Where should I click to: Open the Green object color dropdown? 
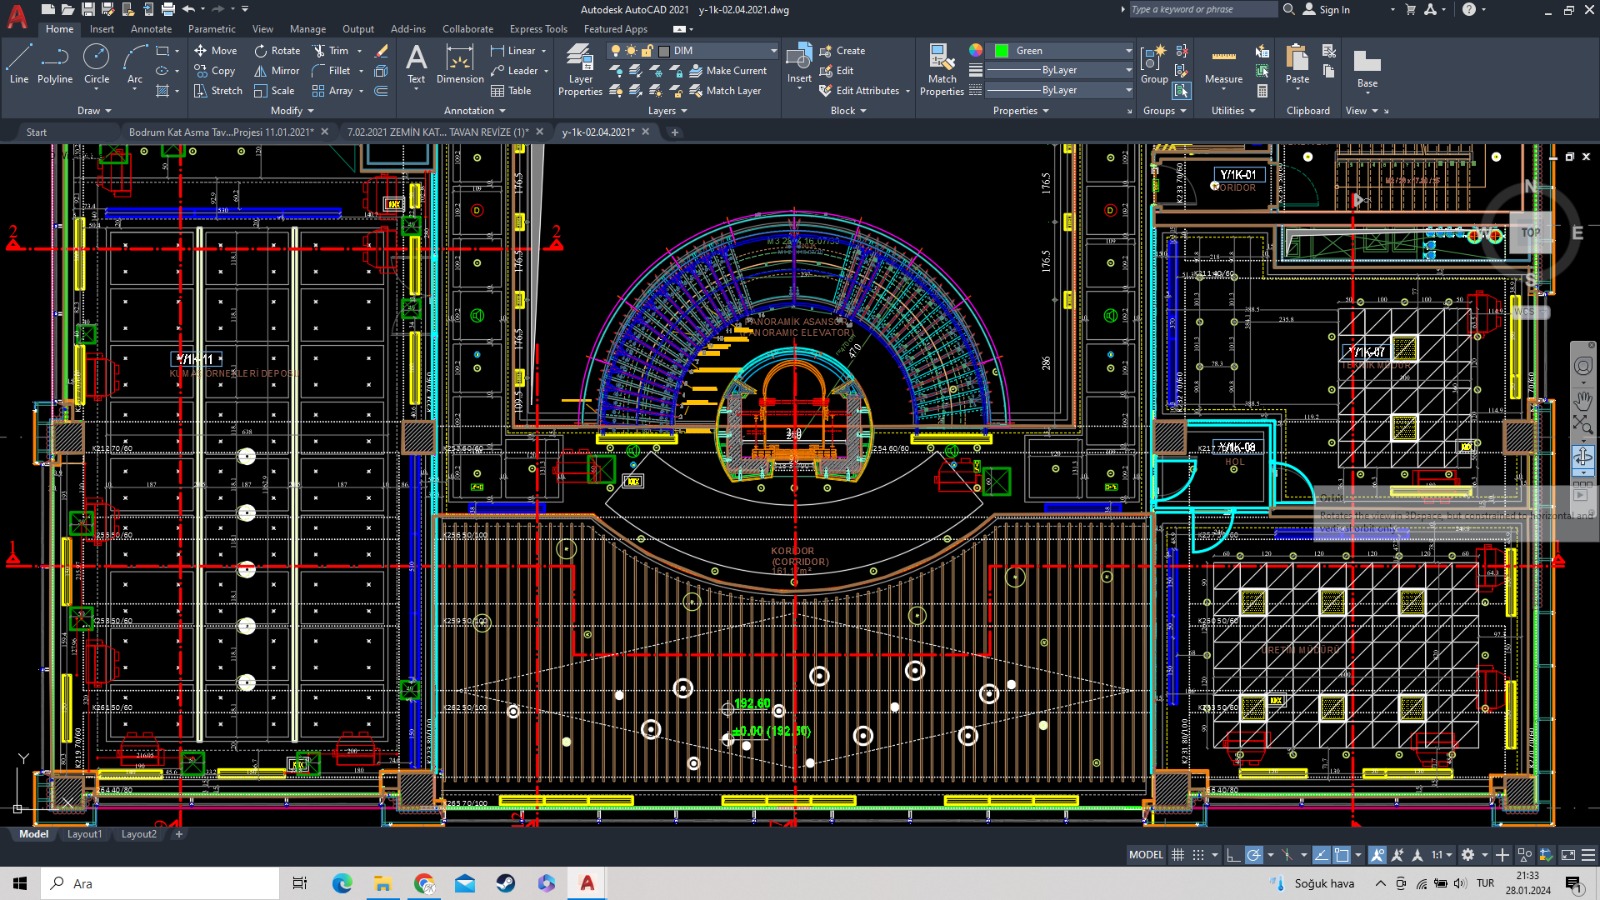point(1129,50)
